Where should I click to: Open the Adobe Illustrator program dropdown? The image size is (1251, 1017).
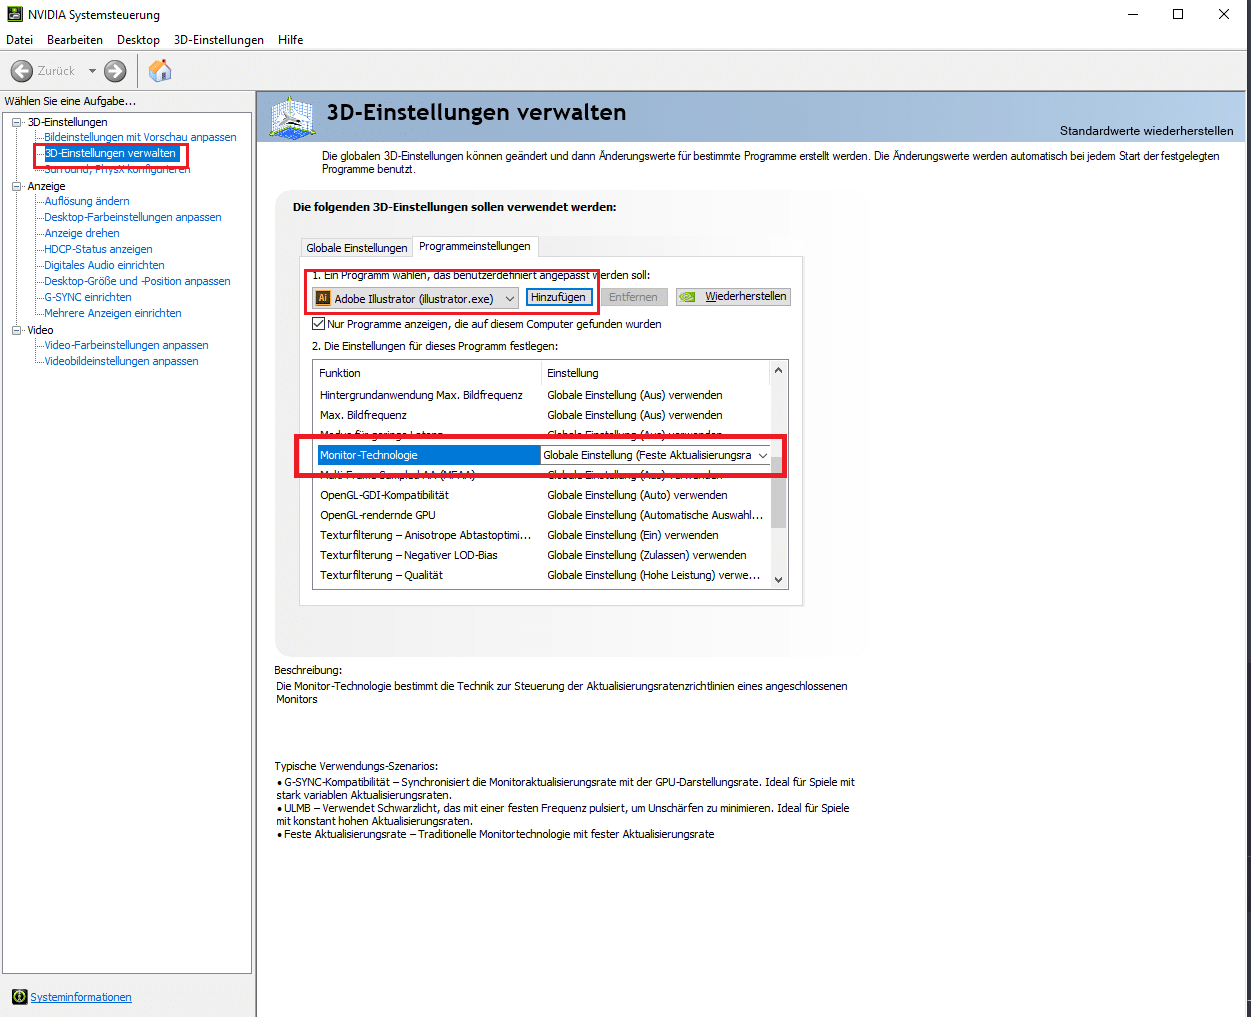click(x=415, y=298)
